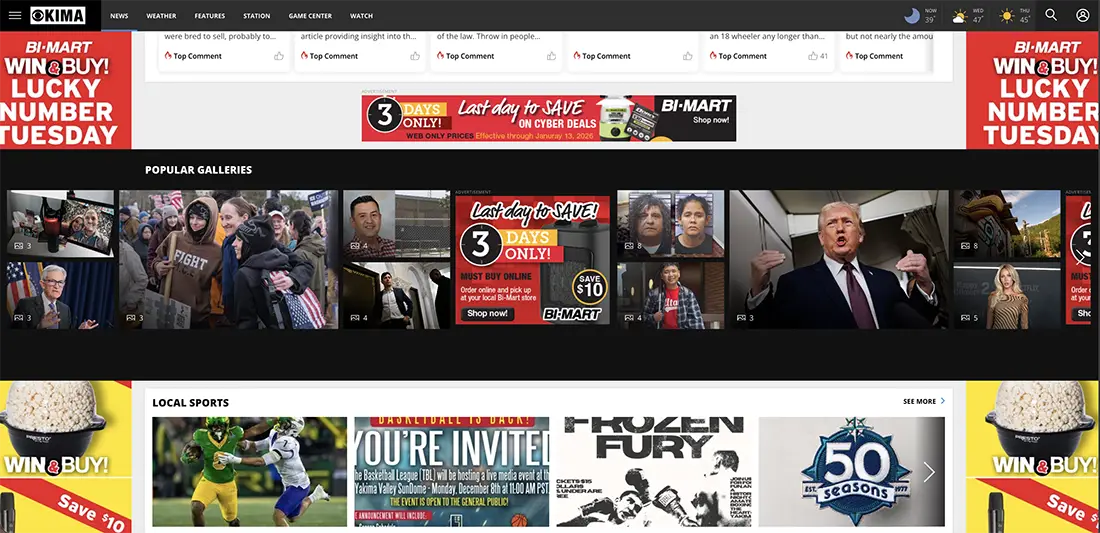The image size is (1100, 533).
Task: Open the user account icon
Action: point(1082,15)
